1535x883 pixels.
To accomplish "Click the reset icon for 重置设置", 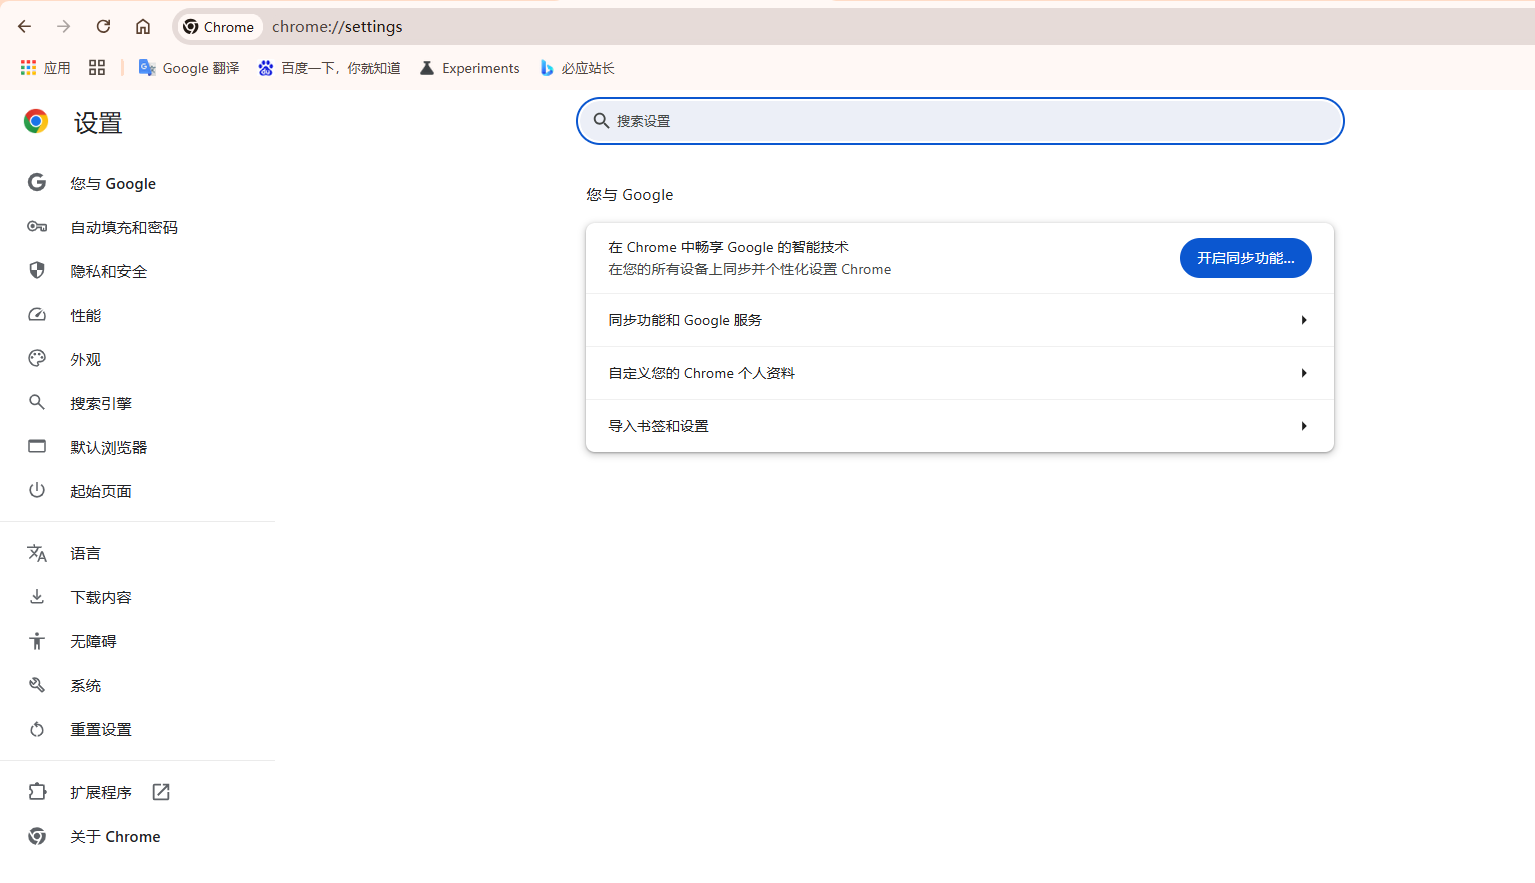I will (37, 729).
